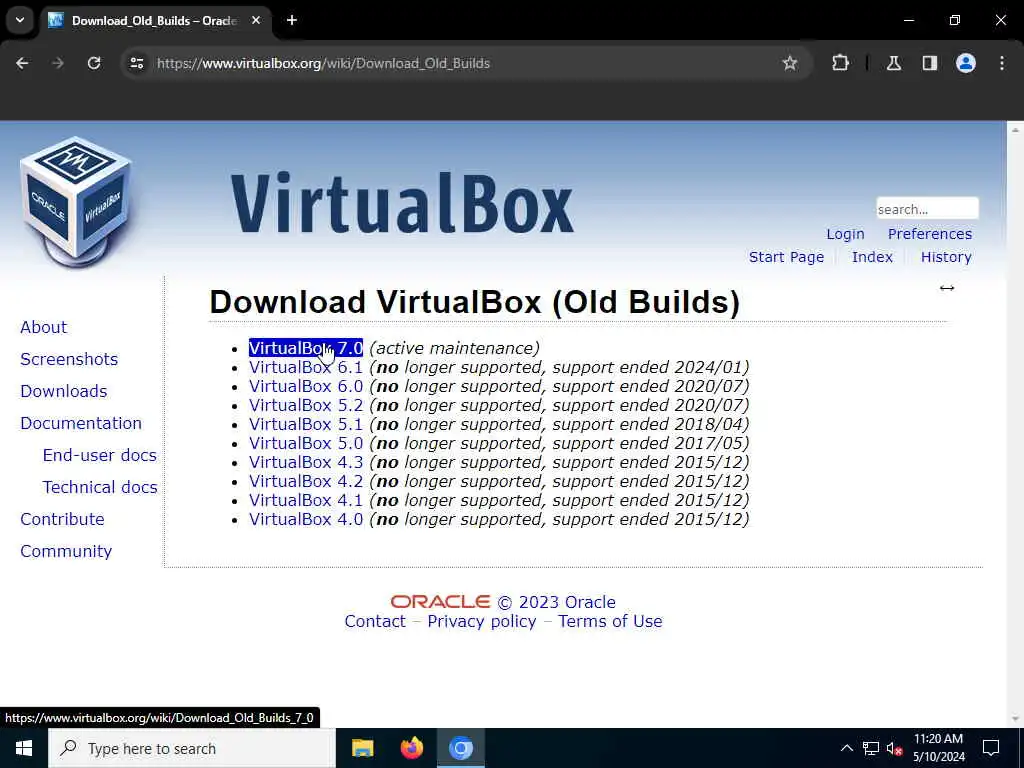Screen dimensions: 1024x768
Task: Open the VirtualBox 5.2 builds link
Action: (306, 405)
